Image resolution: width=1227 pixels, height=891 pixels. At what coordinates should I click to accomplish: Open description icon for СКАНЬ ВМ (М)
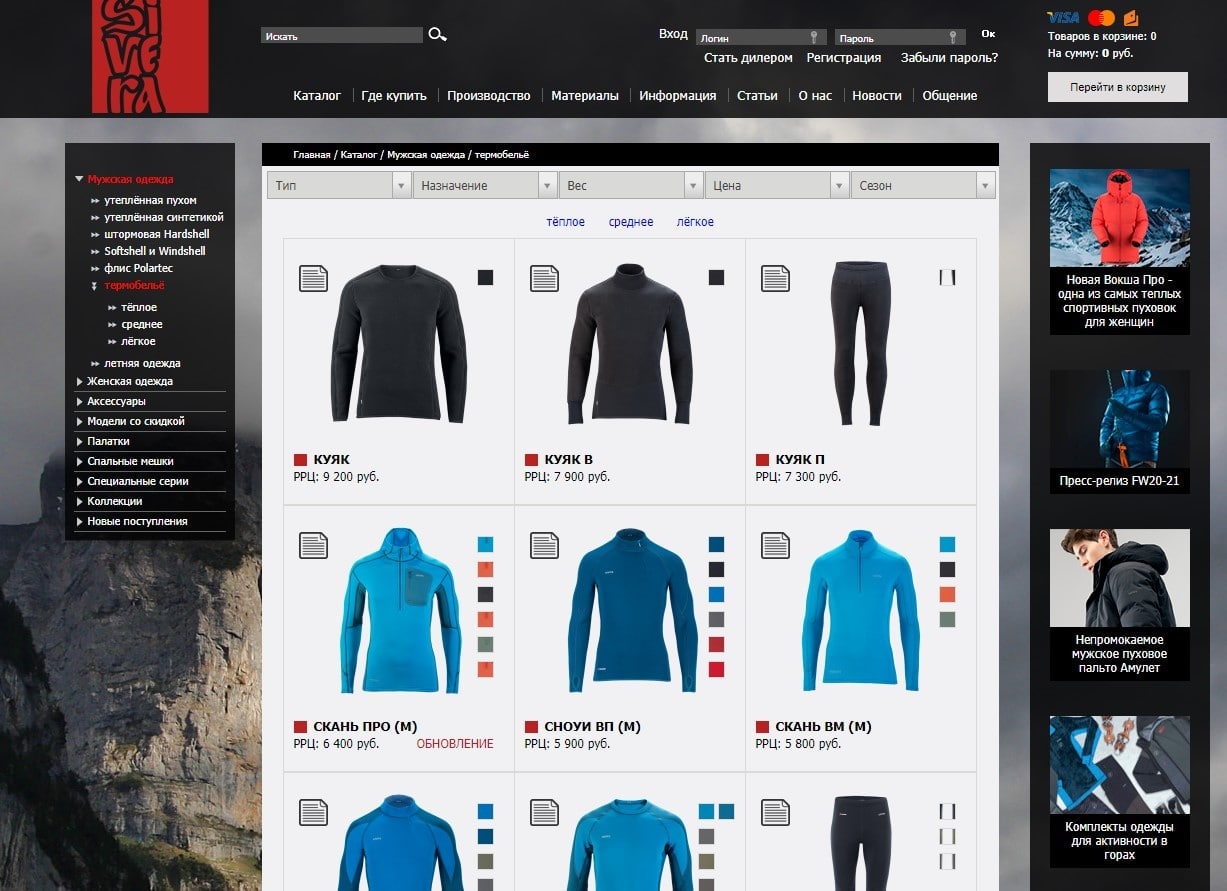point(775,545)
